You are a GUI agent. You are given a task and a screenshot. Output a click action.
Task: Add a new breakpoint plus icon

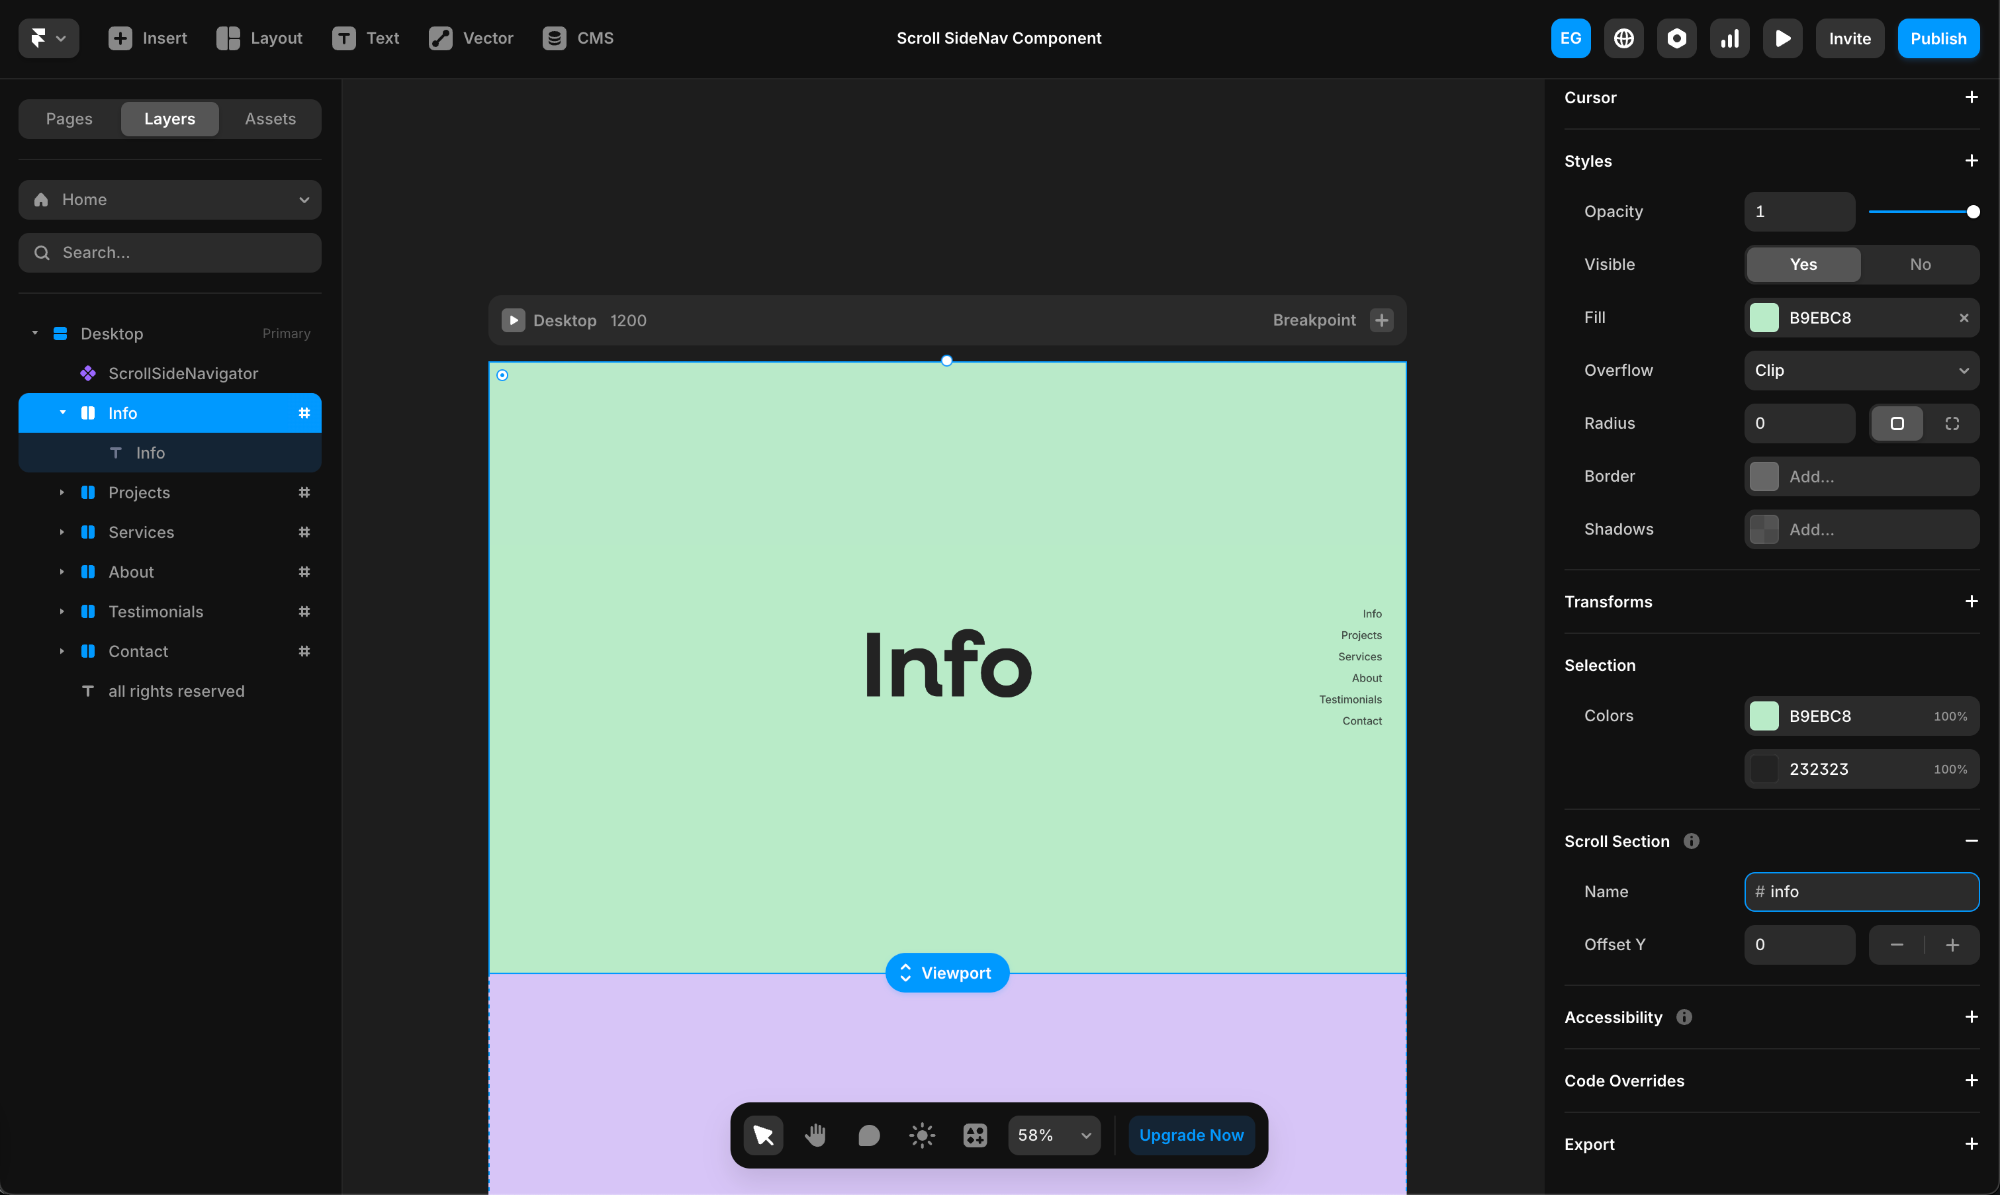point(1382,320)
